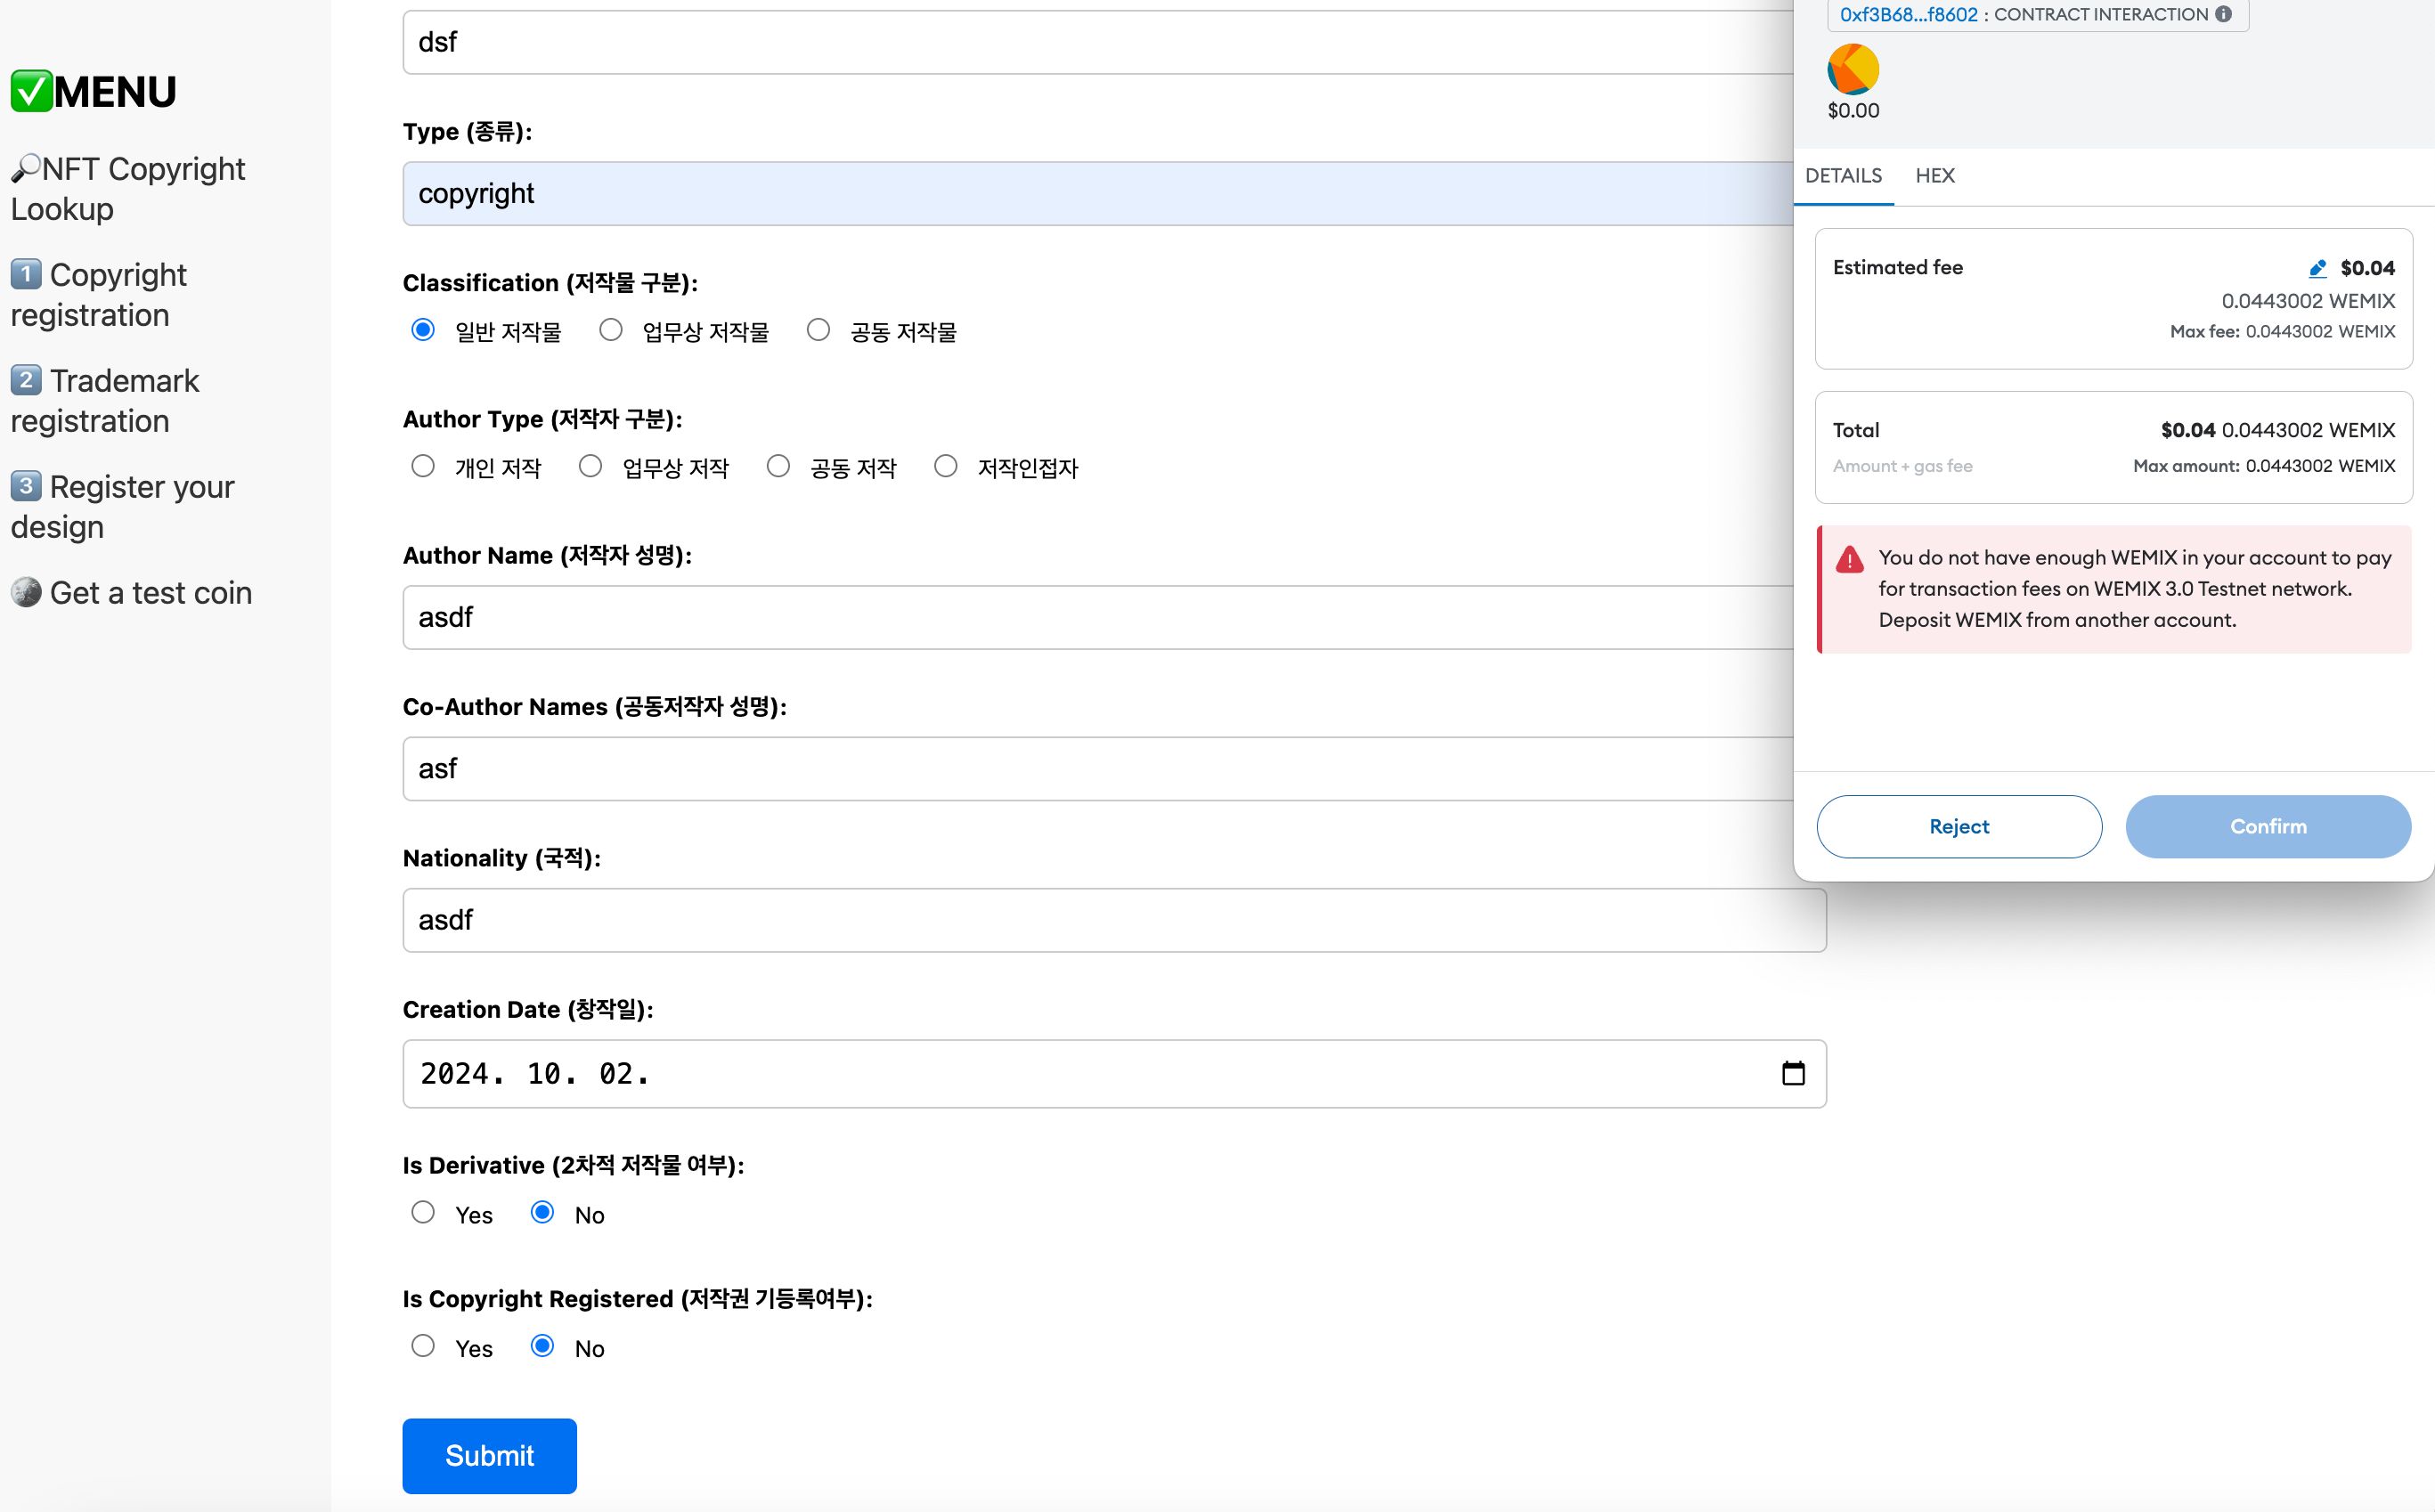Click the green checkmark MENU icon

[x=31, y=92]
